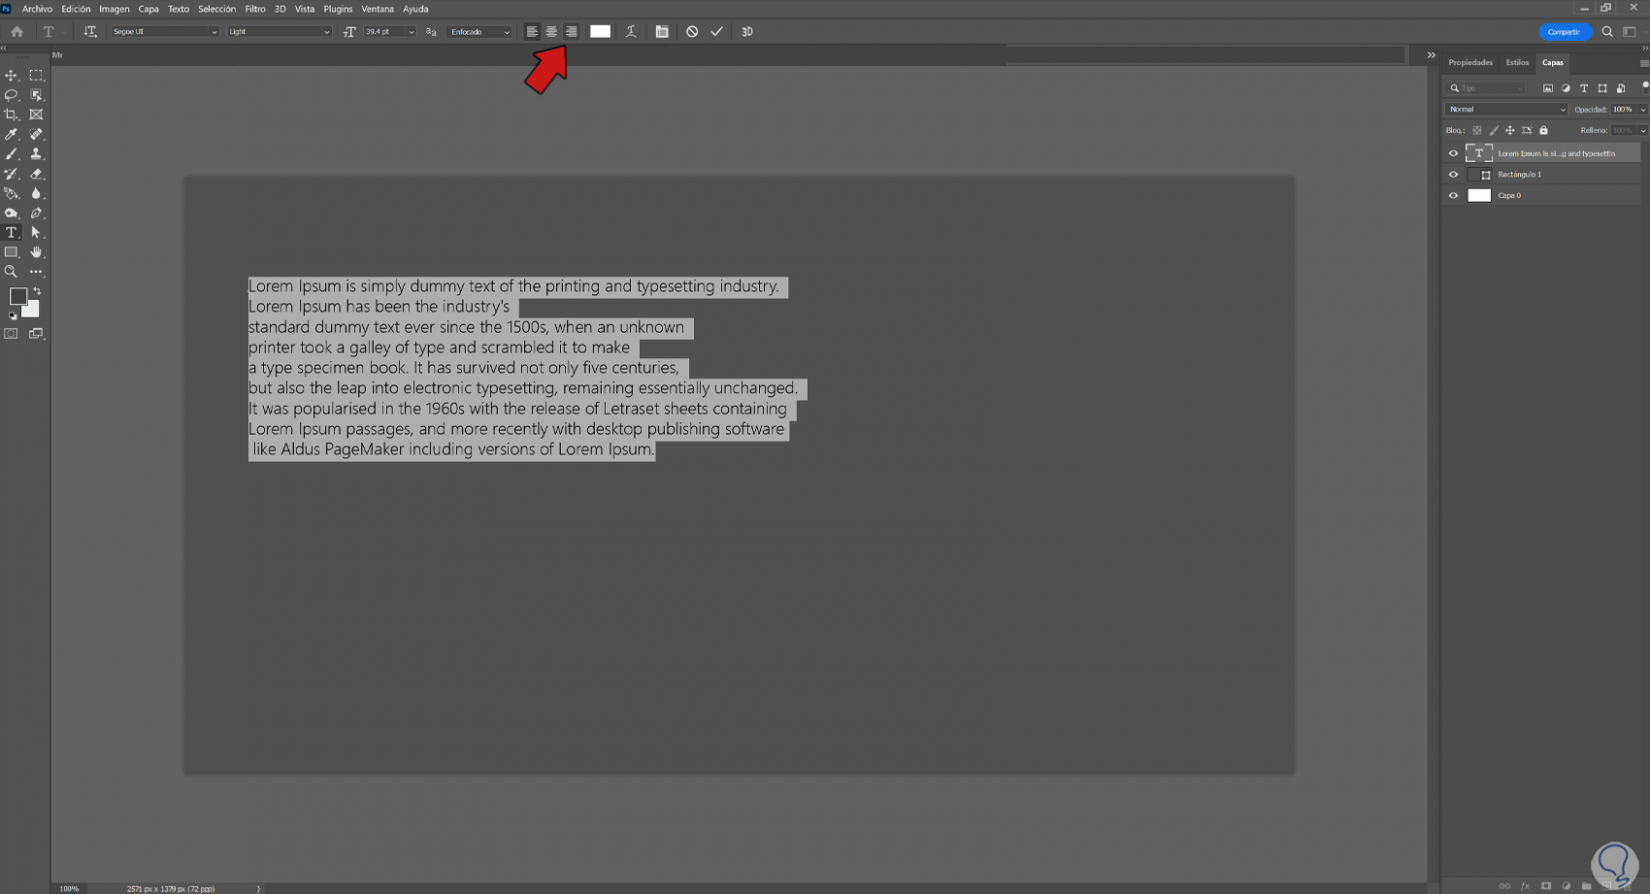Select the Path Selection tool
Screen dimensions: 1650x894
click(x=36, y=233)
